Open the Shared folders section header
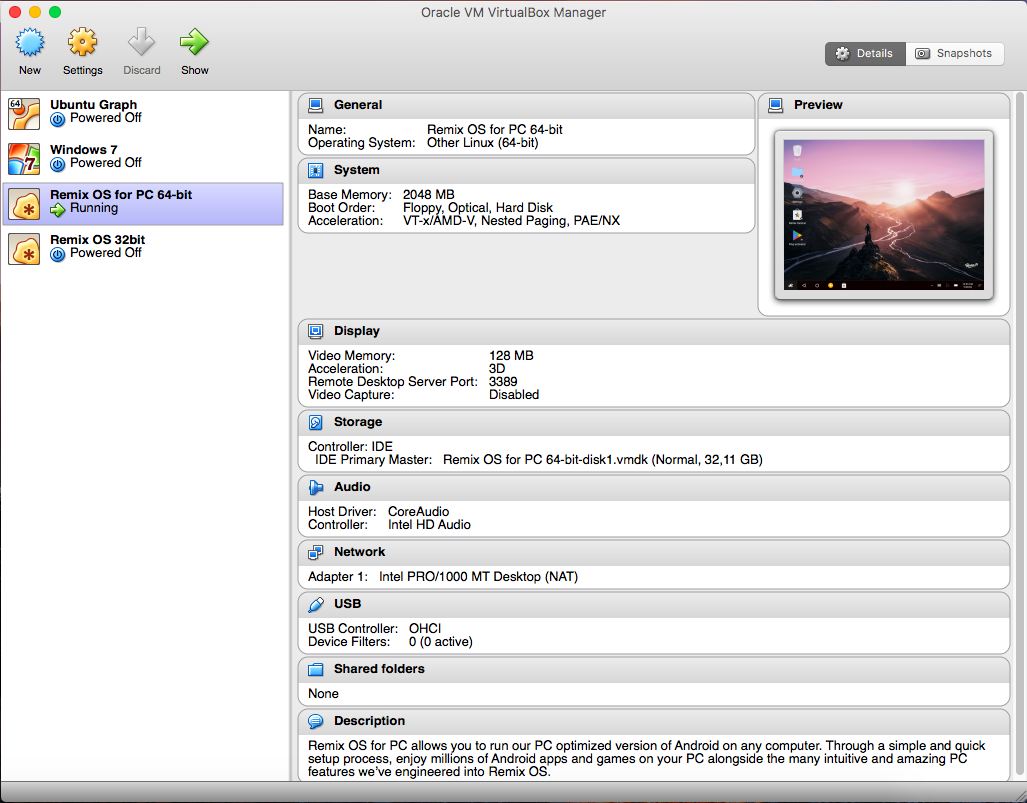 point(654,669)
